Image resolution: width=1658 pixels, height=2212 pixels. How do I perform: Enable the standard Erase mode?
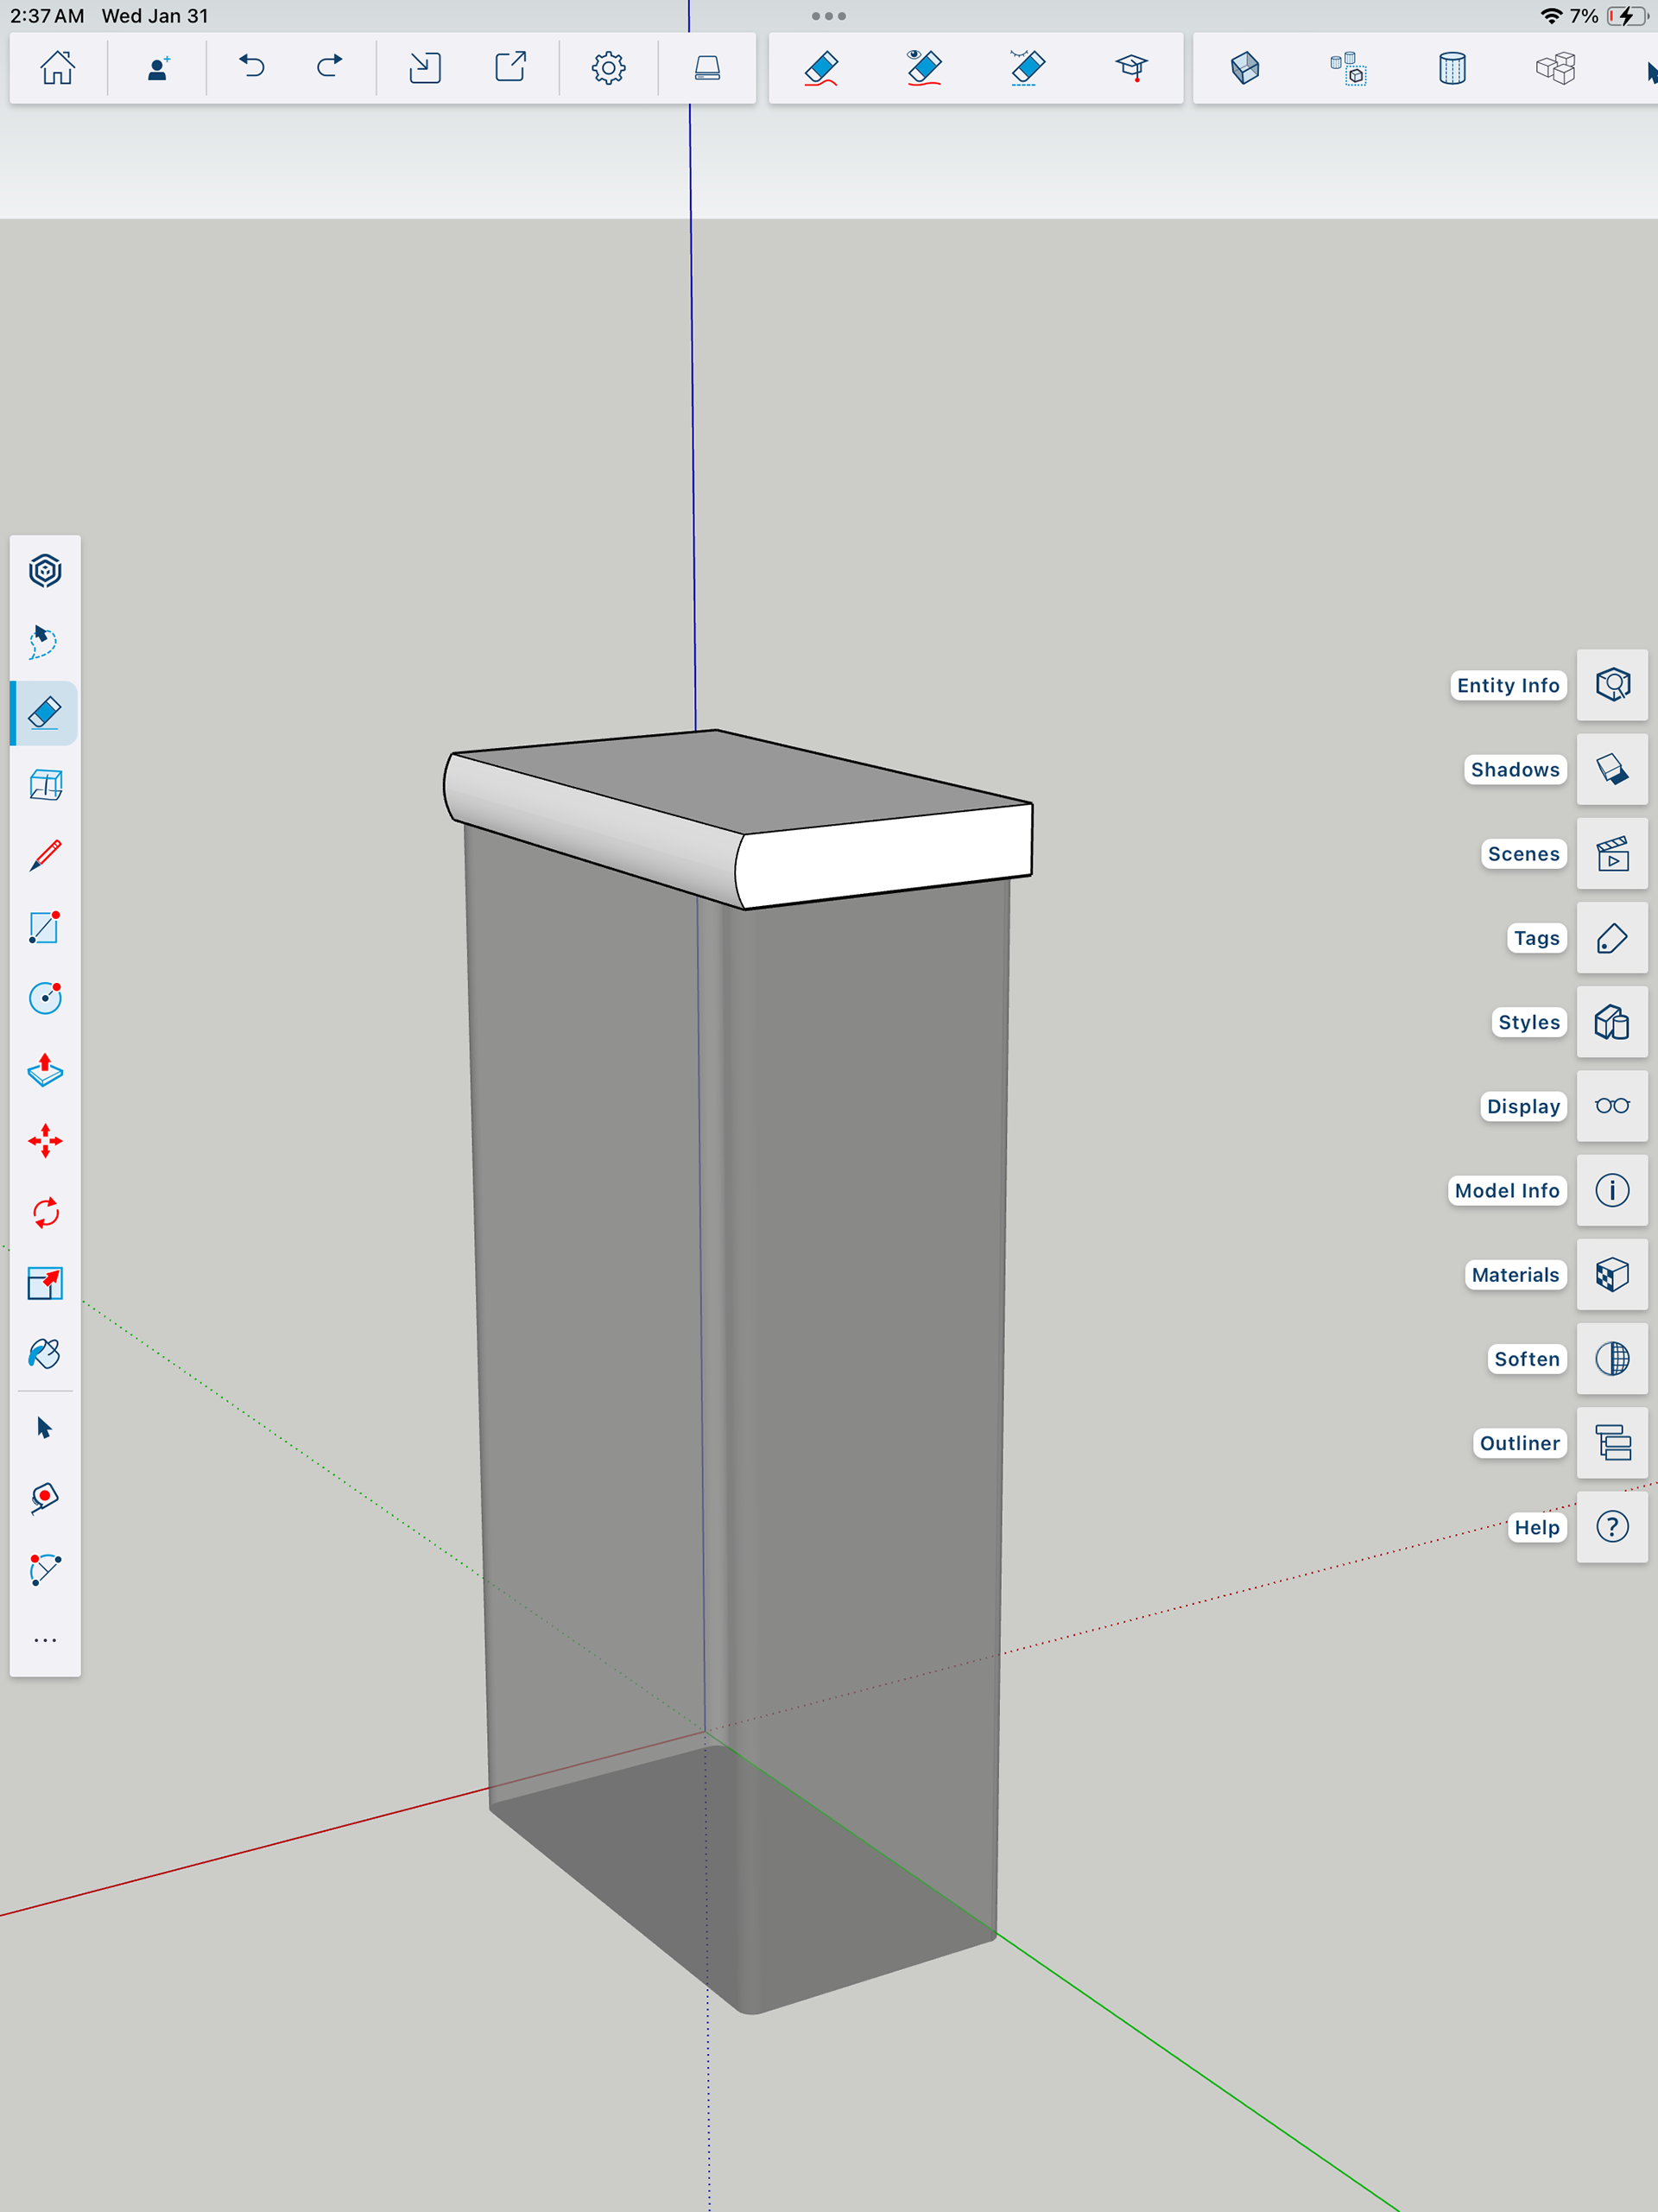(821, 68)
